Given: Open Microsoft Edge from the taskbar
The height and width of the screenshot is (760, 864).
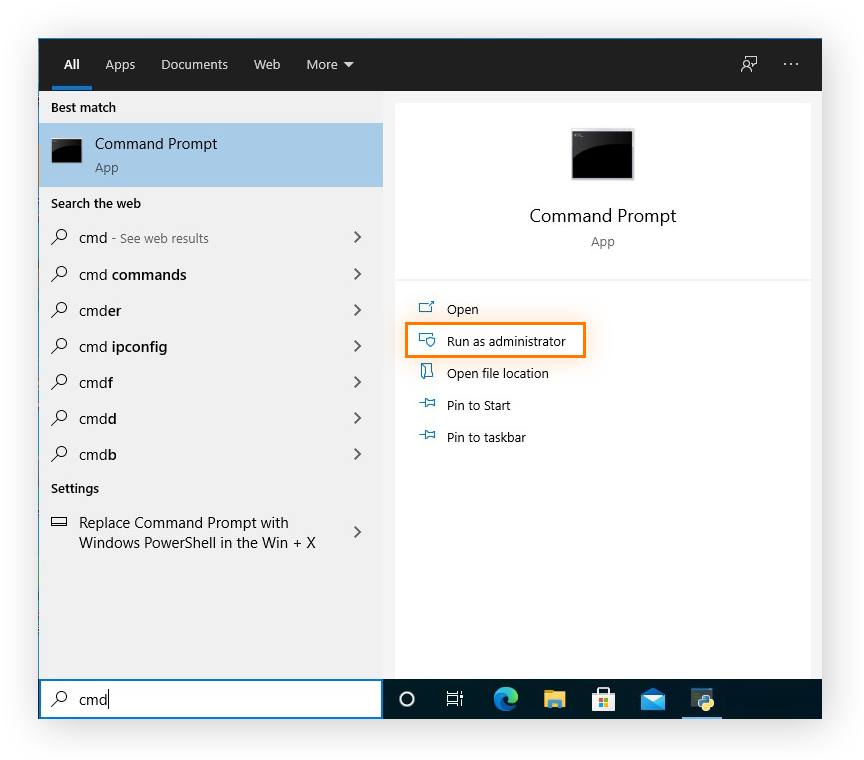Looking at the screenshot, I should (x=505, y=699).
